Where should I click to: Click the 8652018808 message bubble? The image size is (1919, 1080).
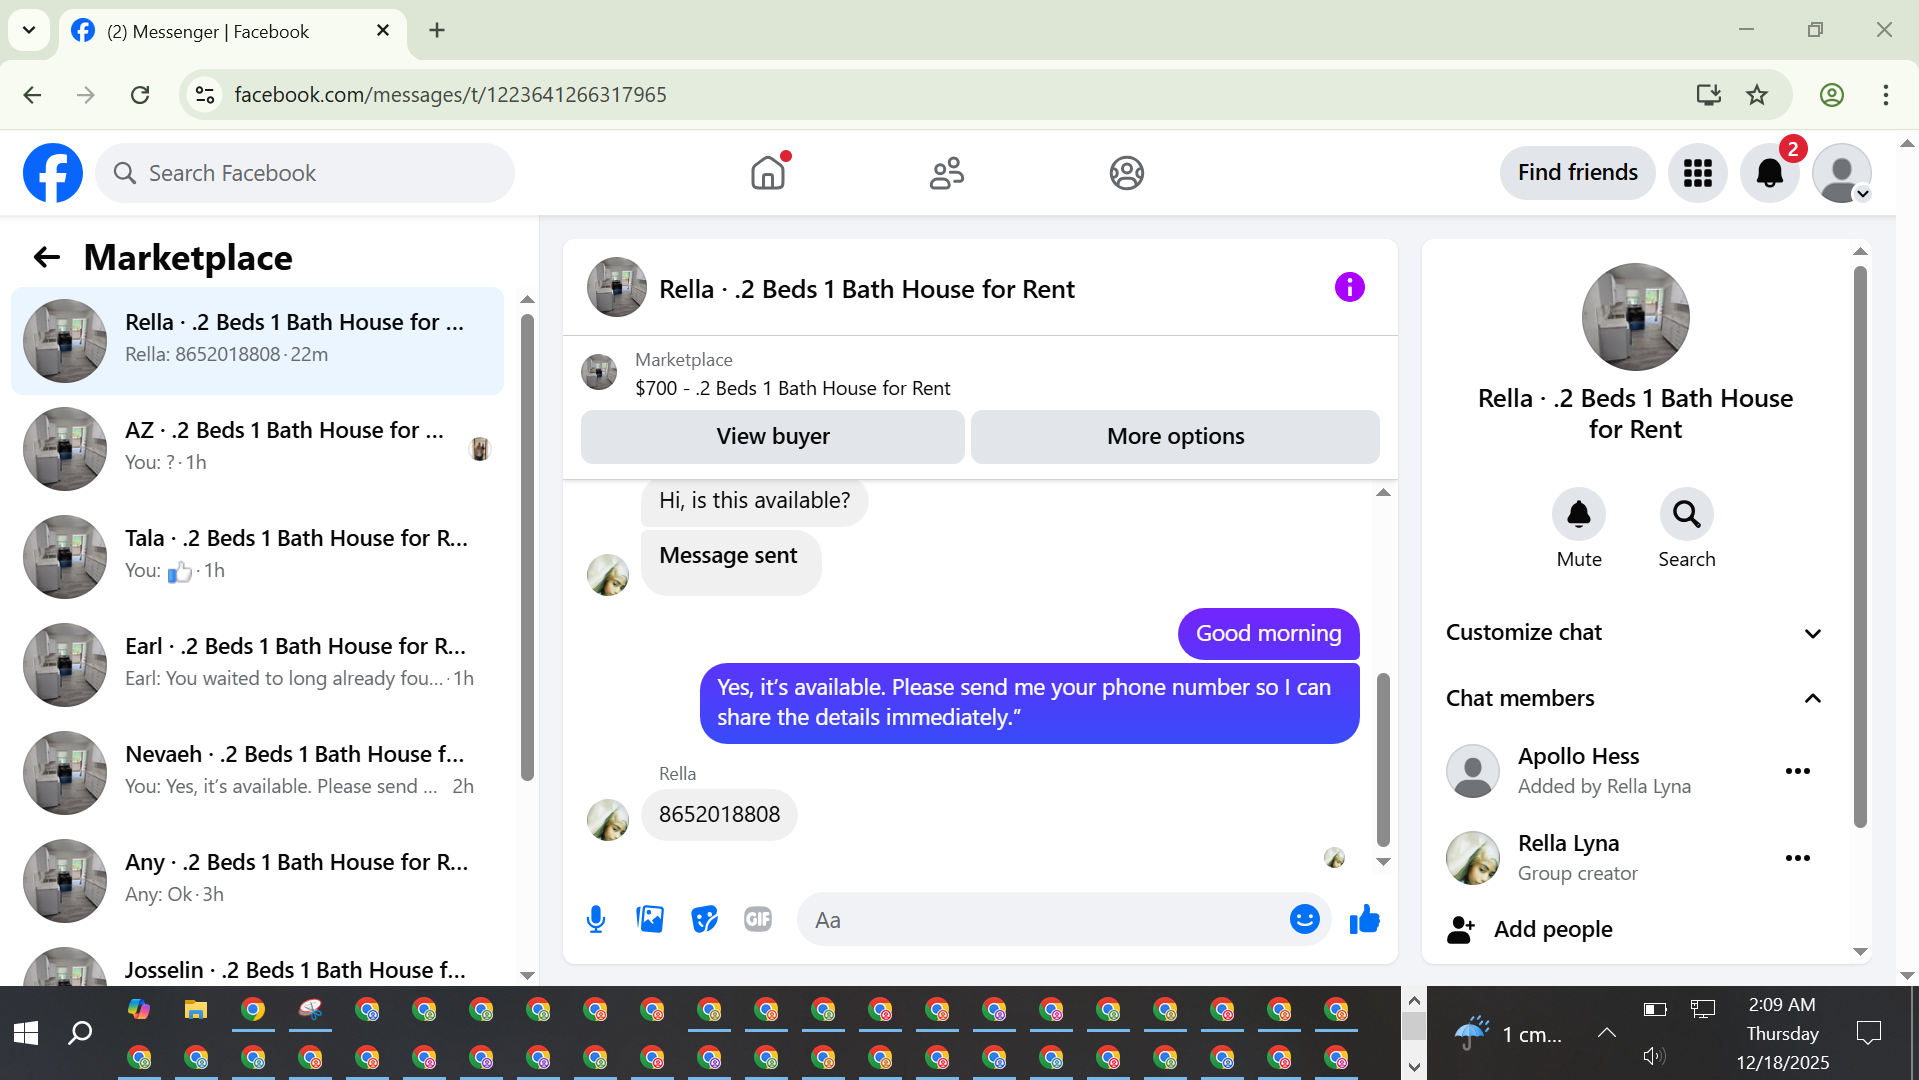pyautogui.click(x=719, y=815)
